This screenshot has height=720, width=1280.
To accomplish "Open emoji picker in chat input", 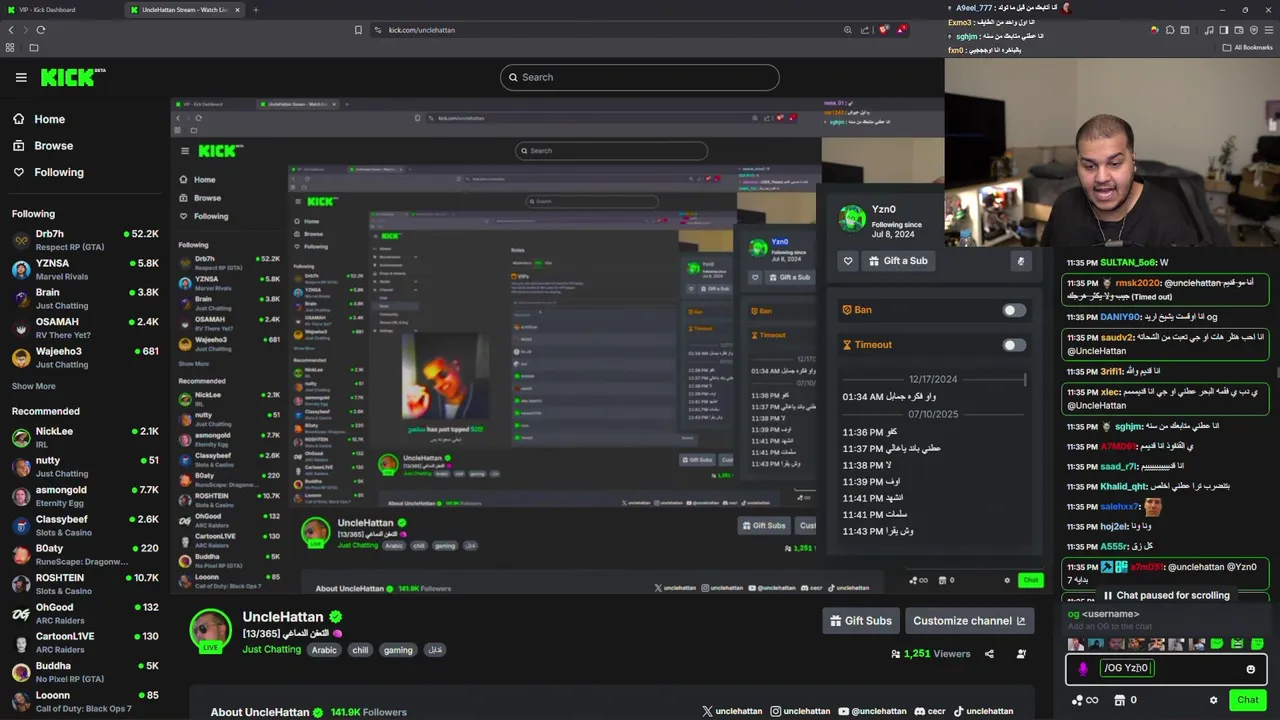I will click(x=1250, y=669).
